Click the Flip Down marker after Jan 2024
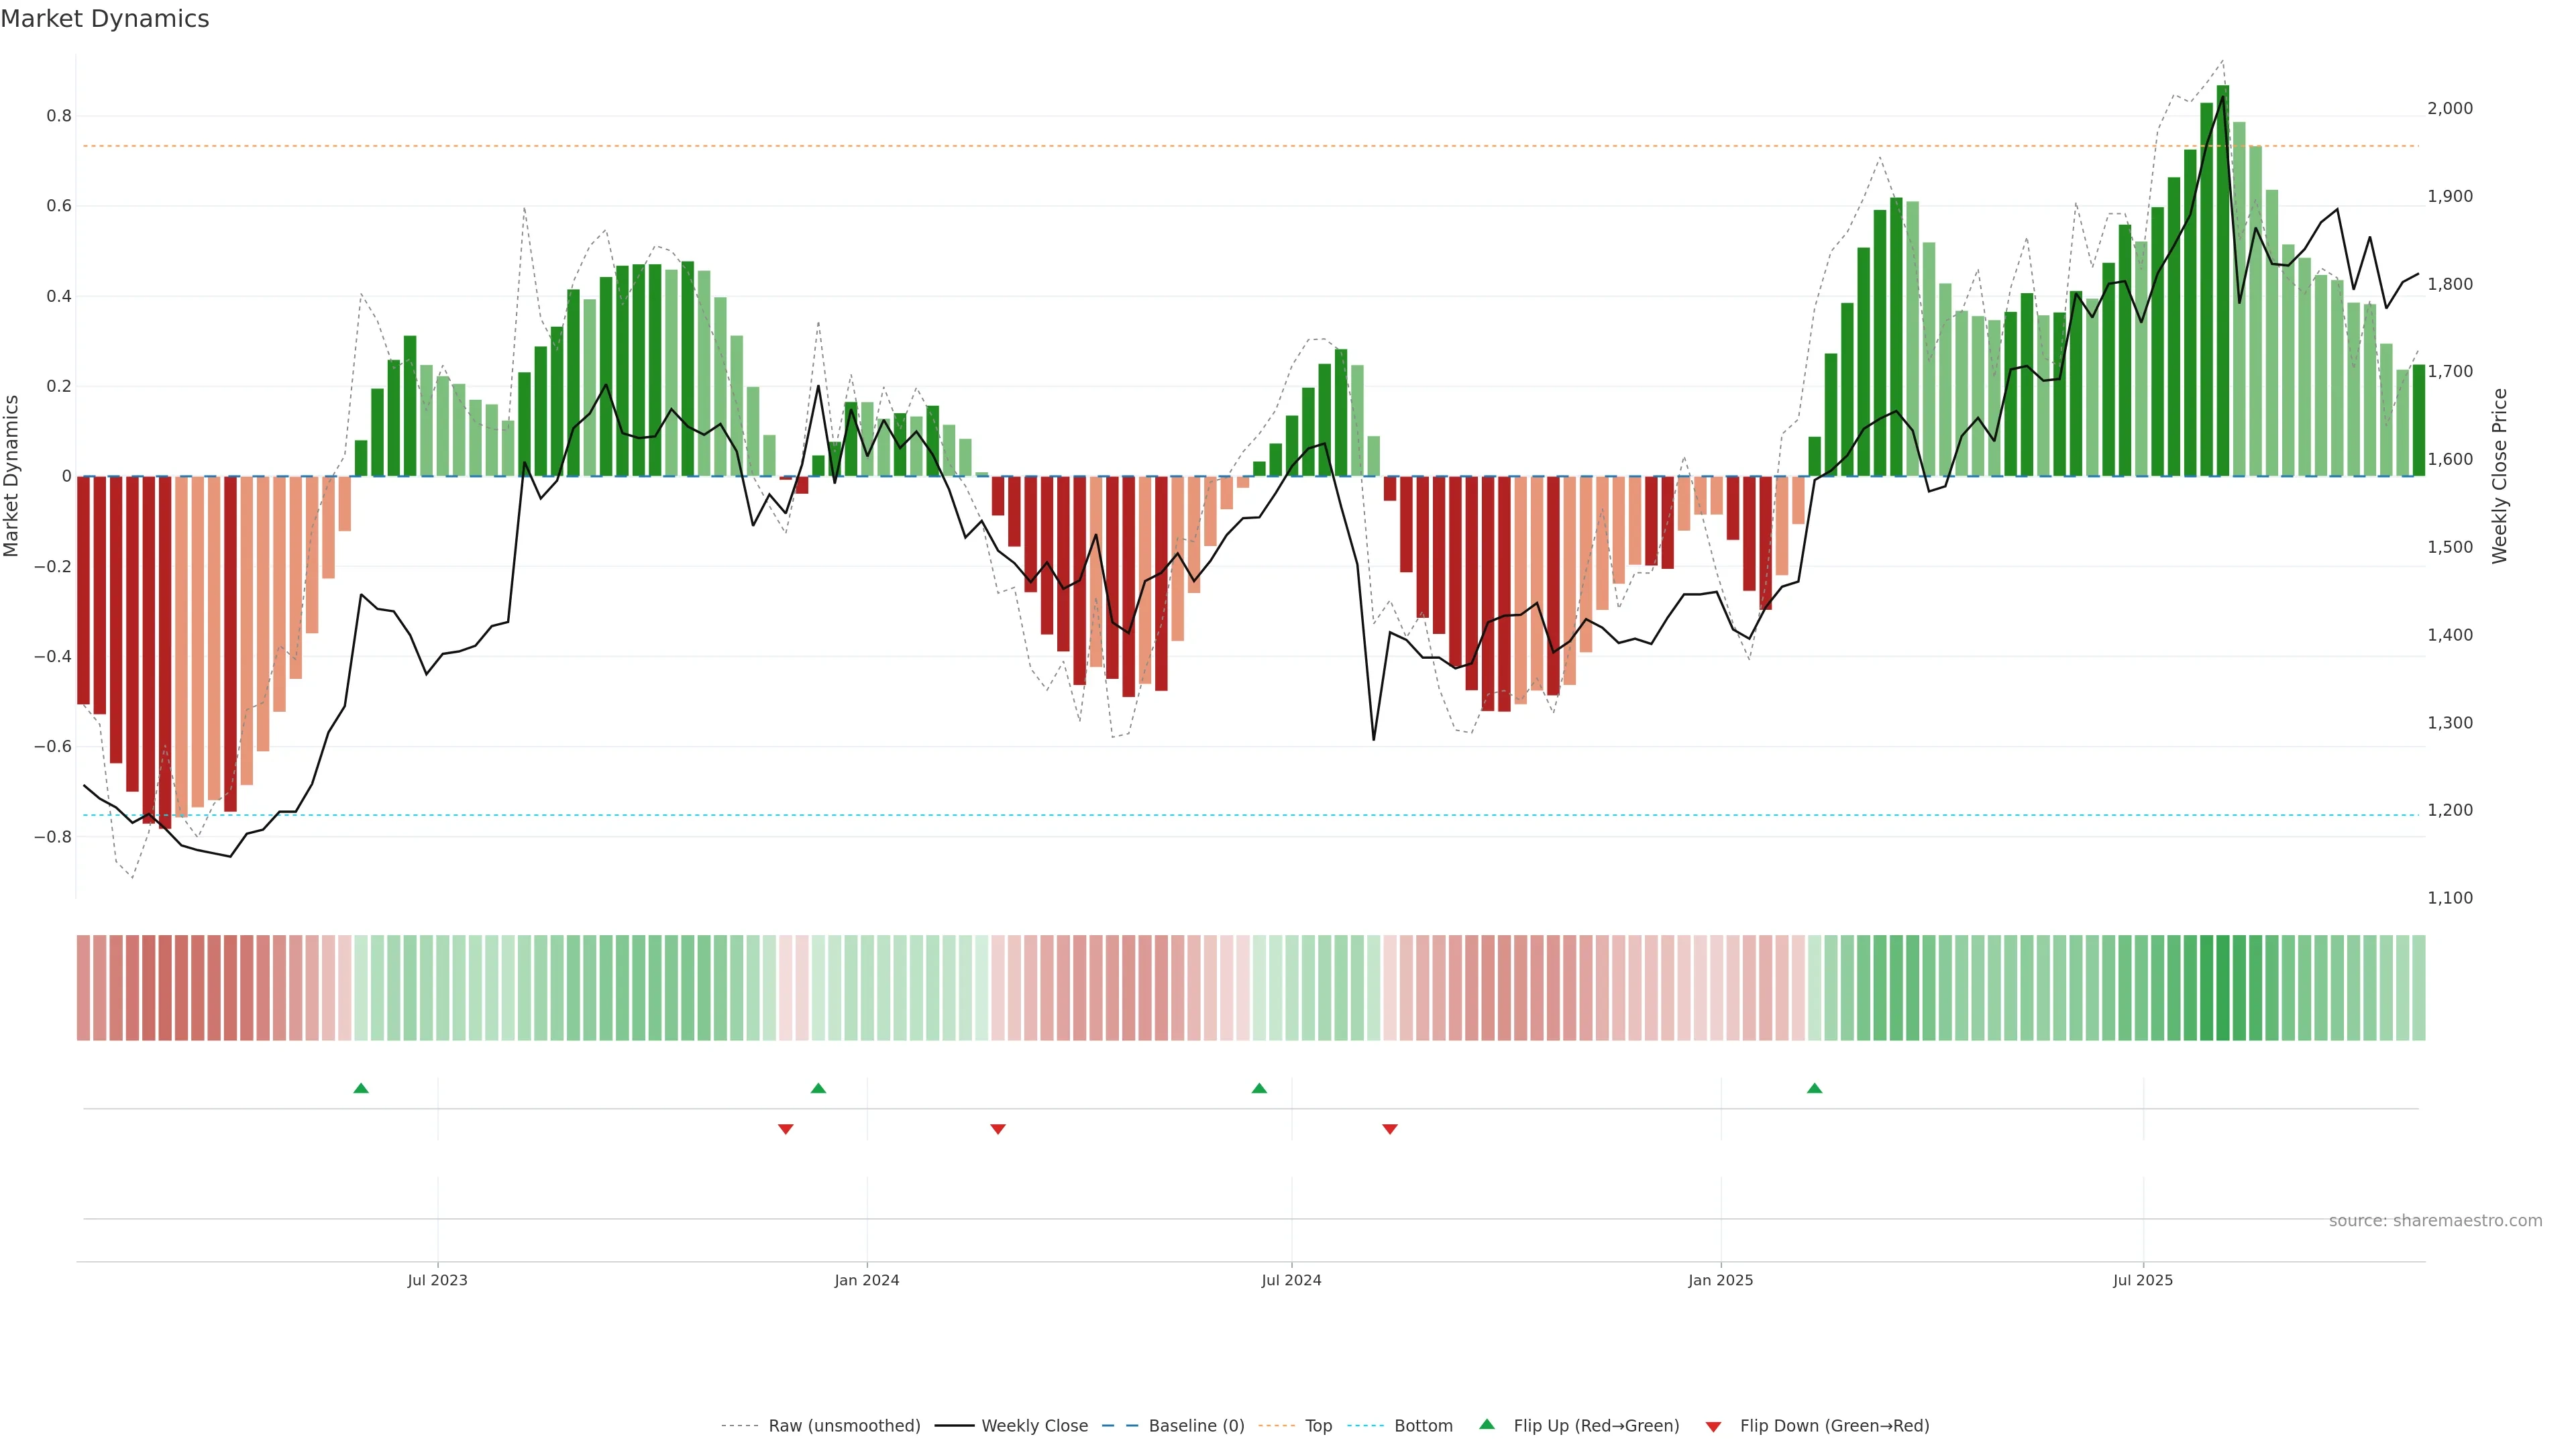2576x1449 pixels. (997, 1129)
